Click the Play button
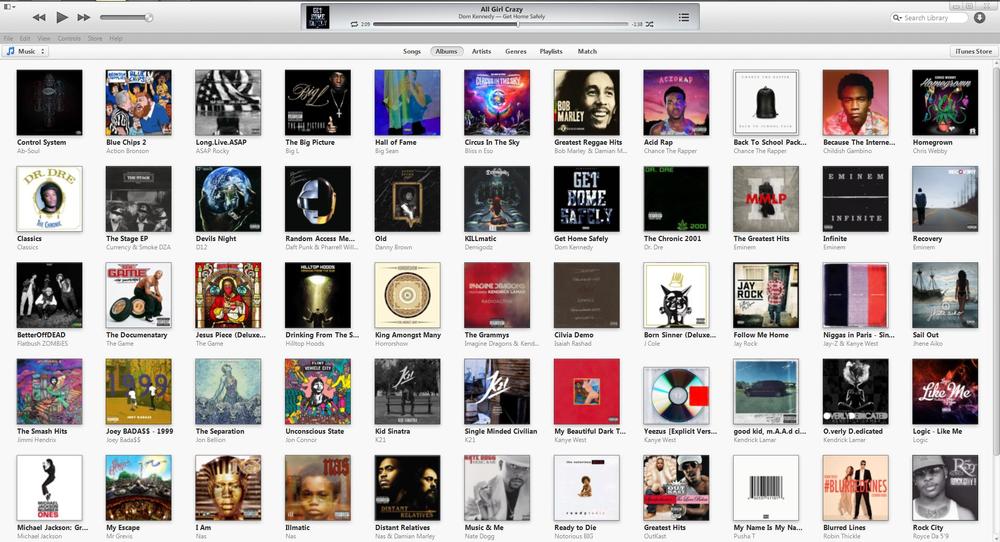The image size is (1000, 542). click(x=62, y=17)
